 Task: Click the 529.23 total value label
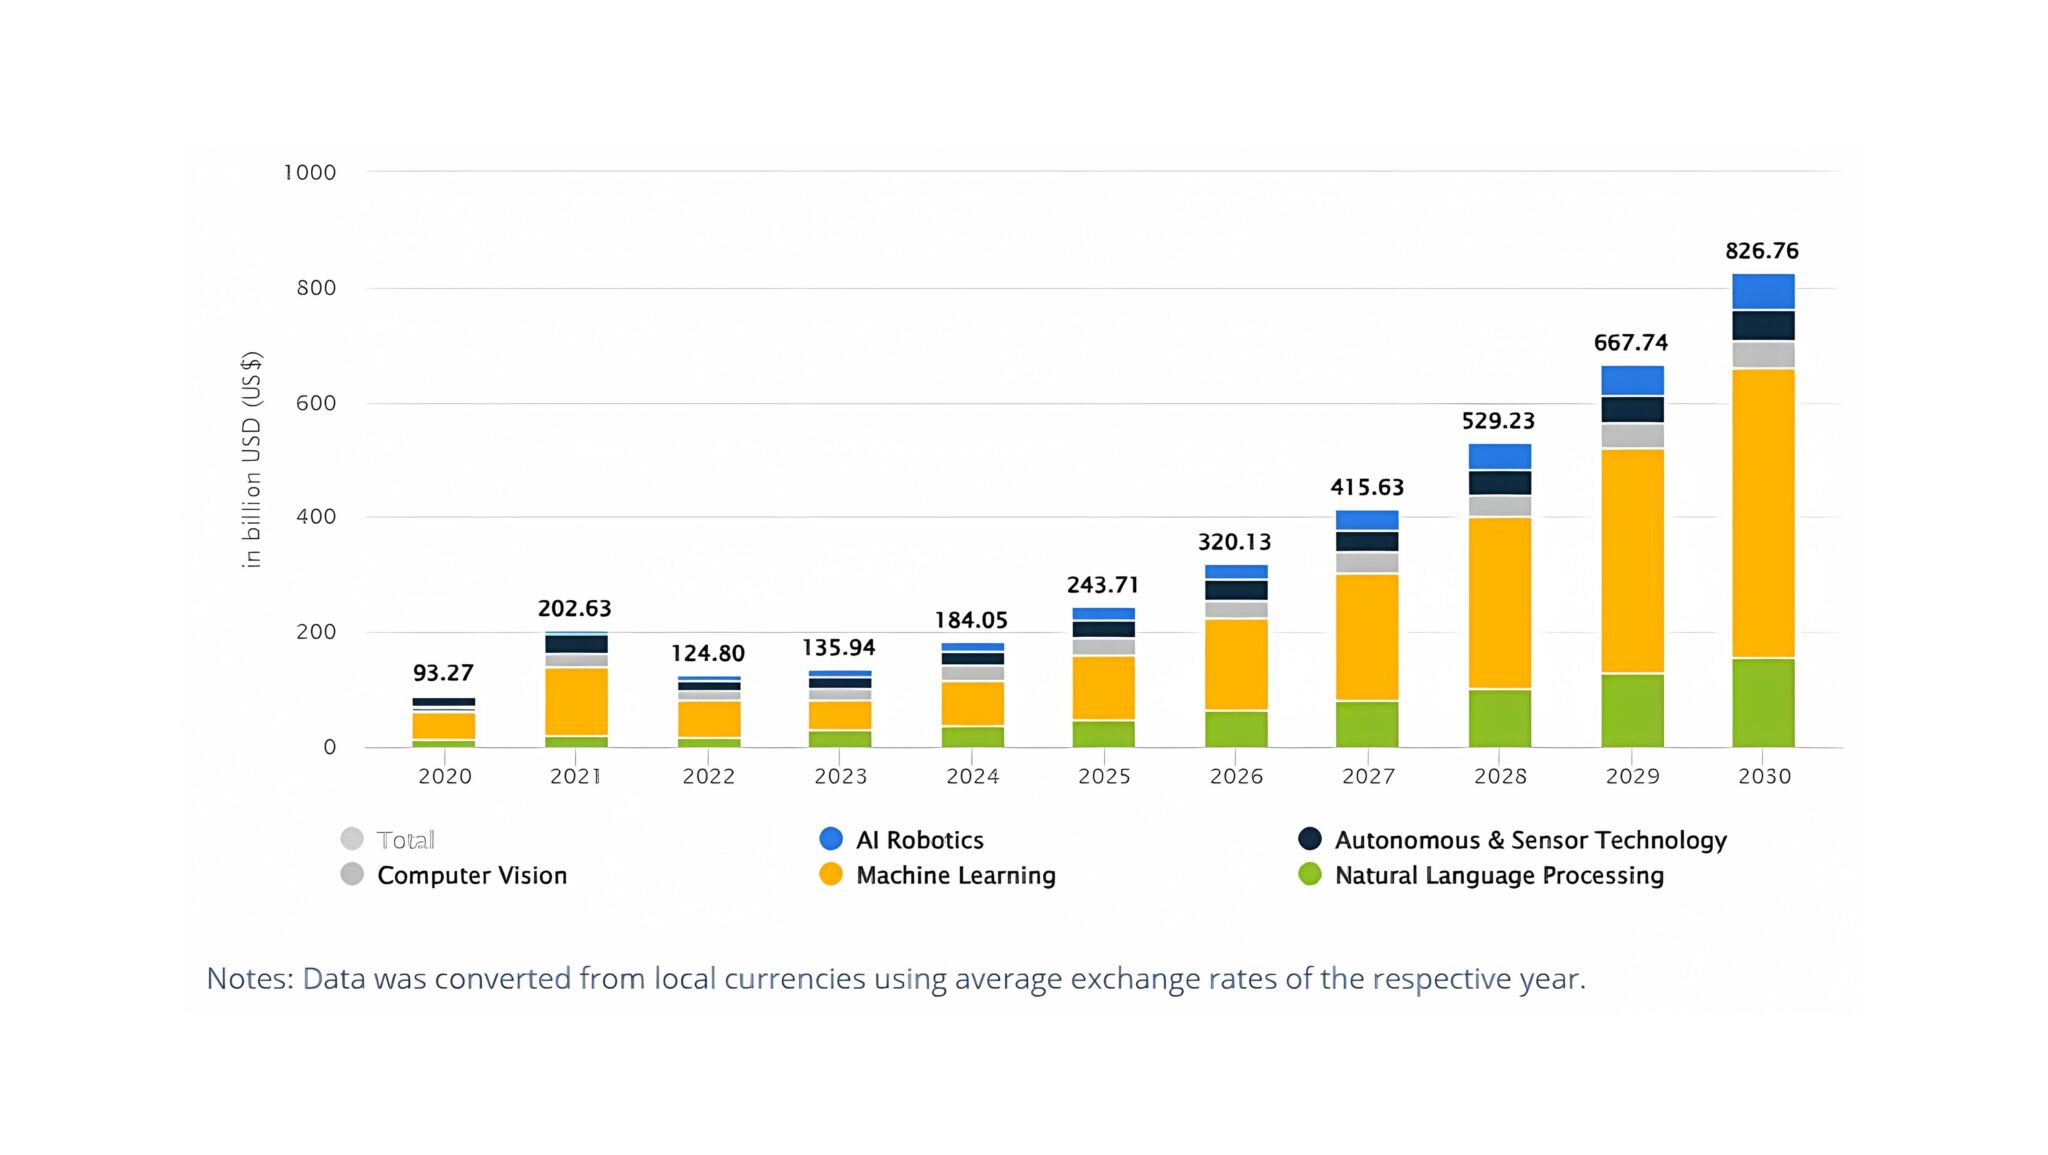[1498, 421]
